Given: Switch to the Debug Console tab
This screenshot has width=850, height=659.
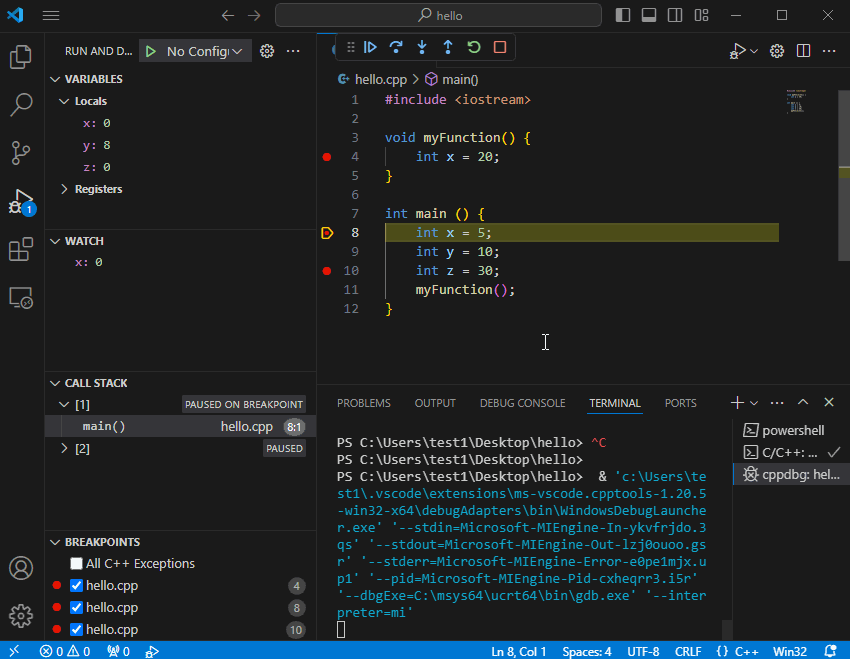Looking at the screenshot, I should (x=522, y=403).
